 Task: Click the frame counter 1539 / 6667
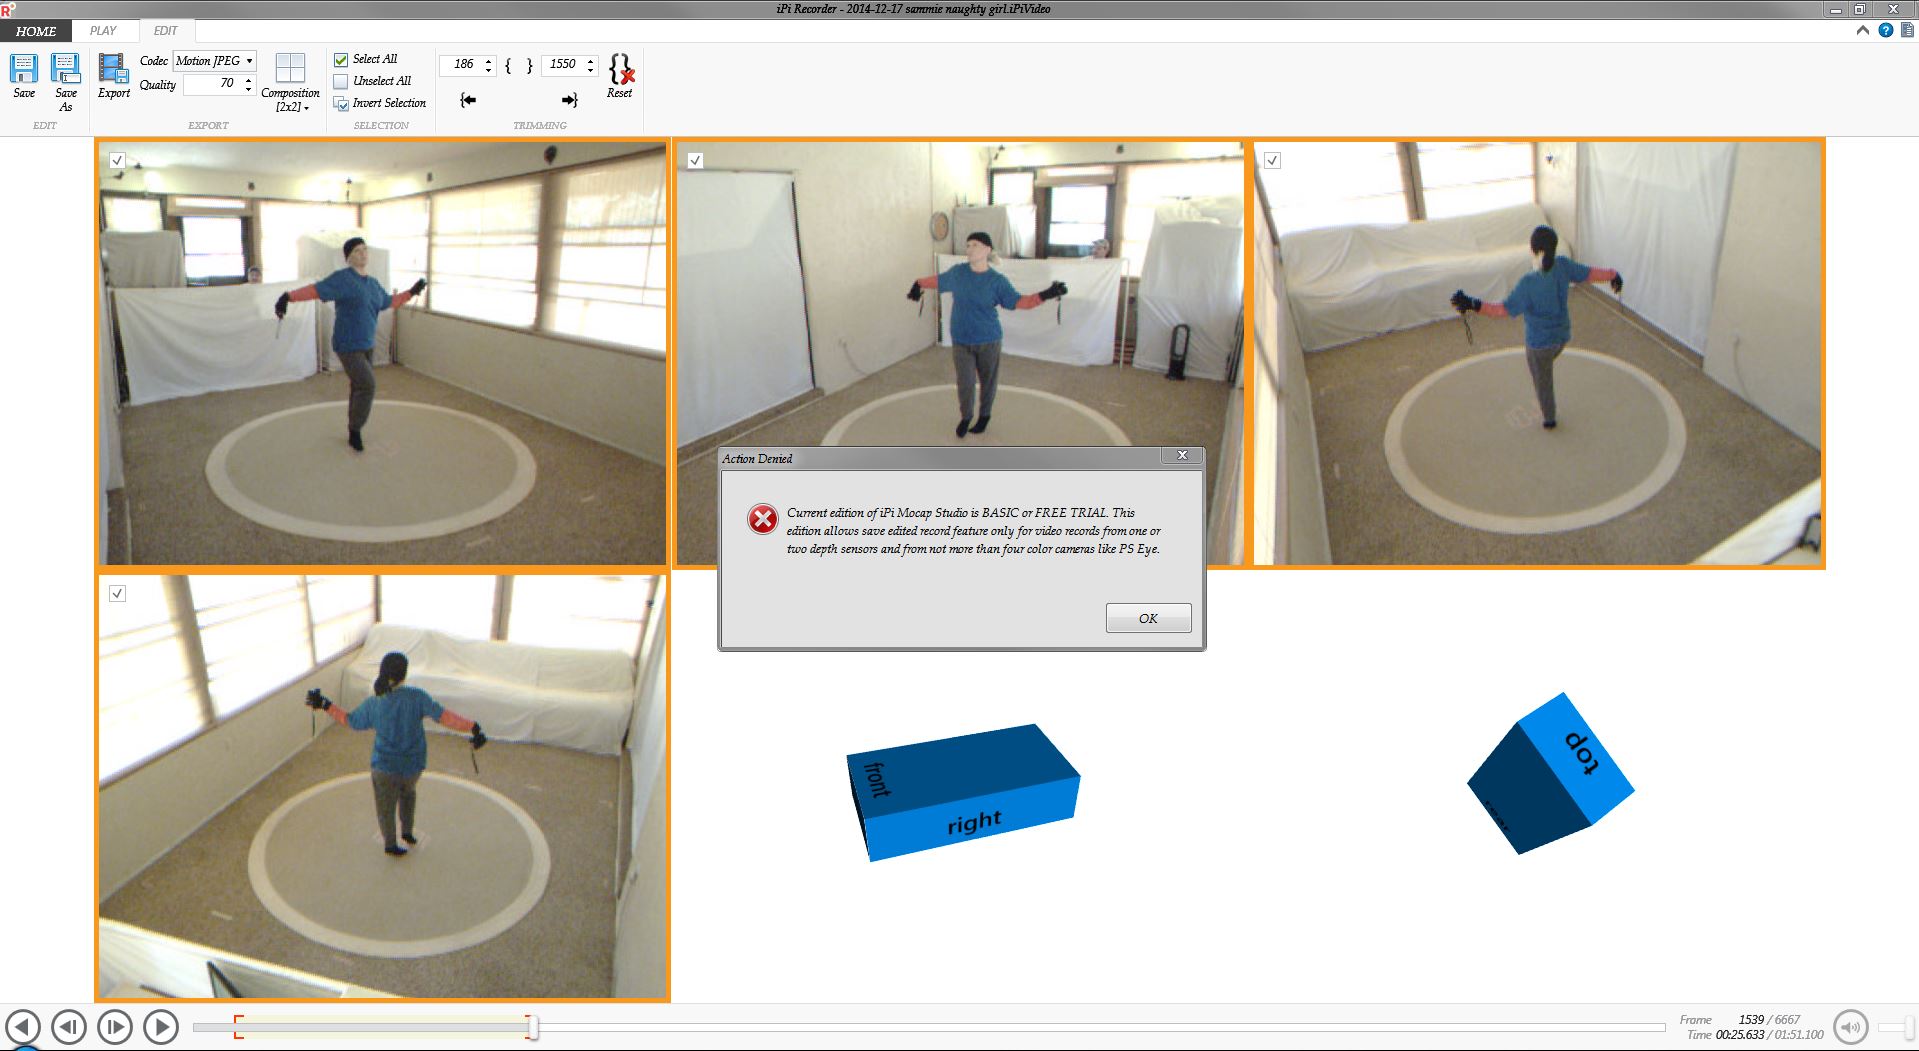pos(1769,1020)
